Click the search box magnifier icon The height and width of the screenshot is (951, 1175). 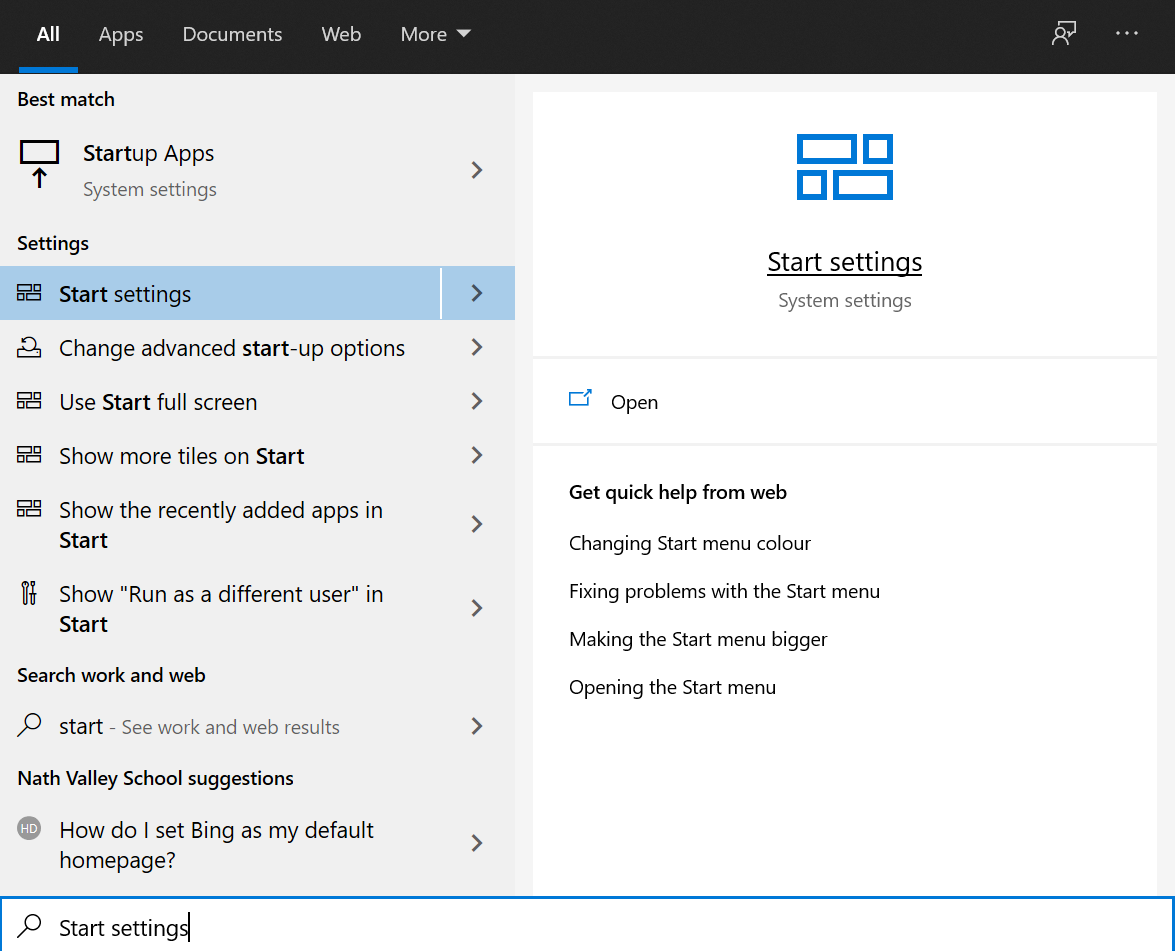point(29,926)
